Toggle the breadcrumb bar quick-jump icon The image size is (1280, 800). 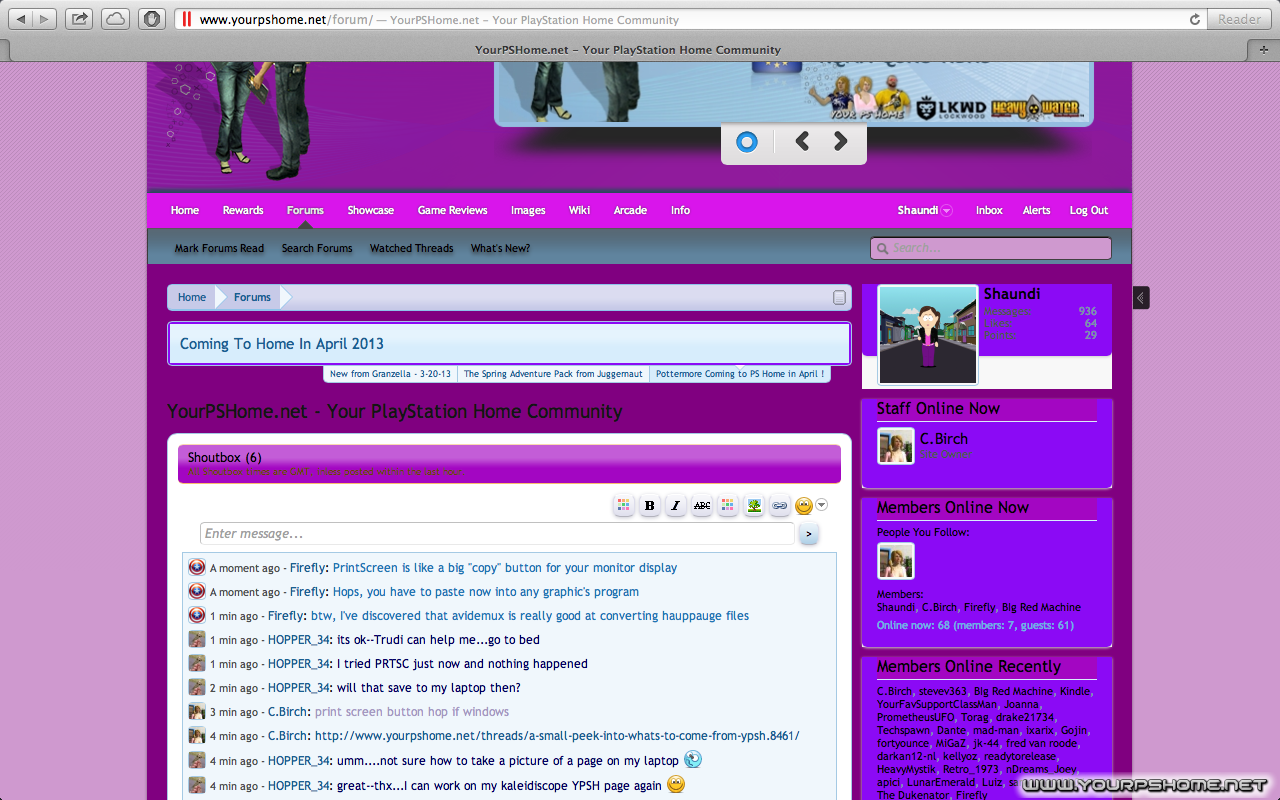pos(839,297)
